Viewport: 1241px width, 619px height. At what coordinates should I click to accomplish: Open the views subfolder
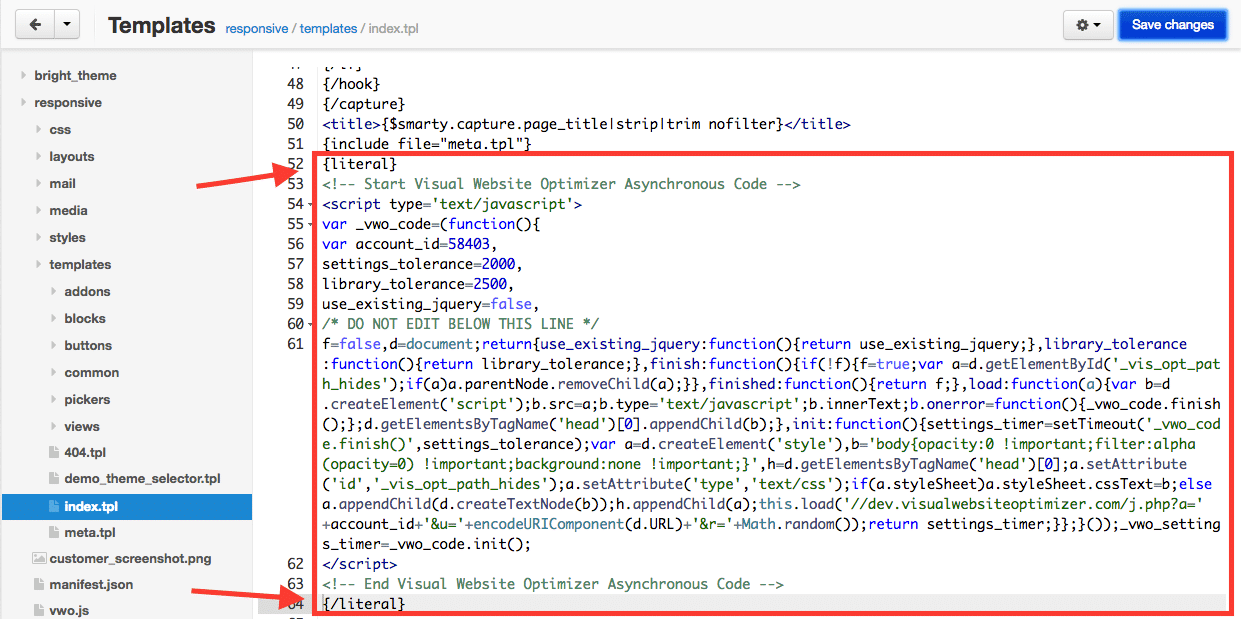pos(82,427)
